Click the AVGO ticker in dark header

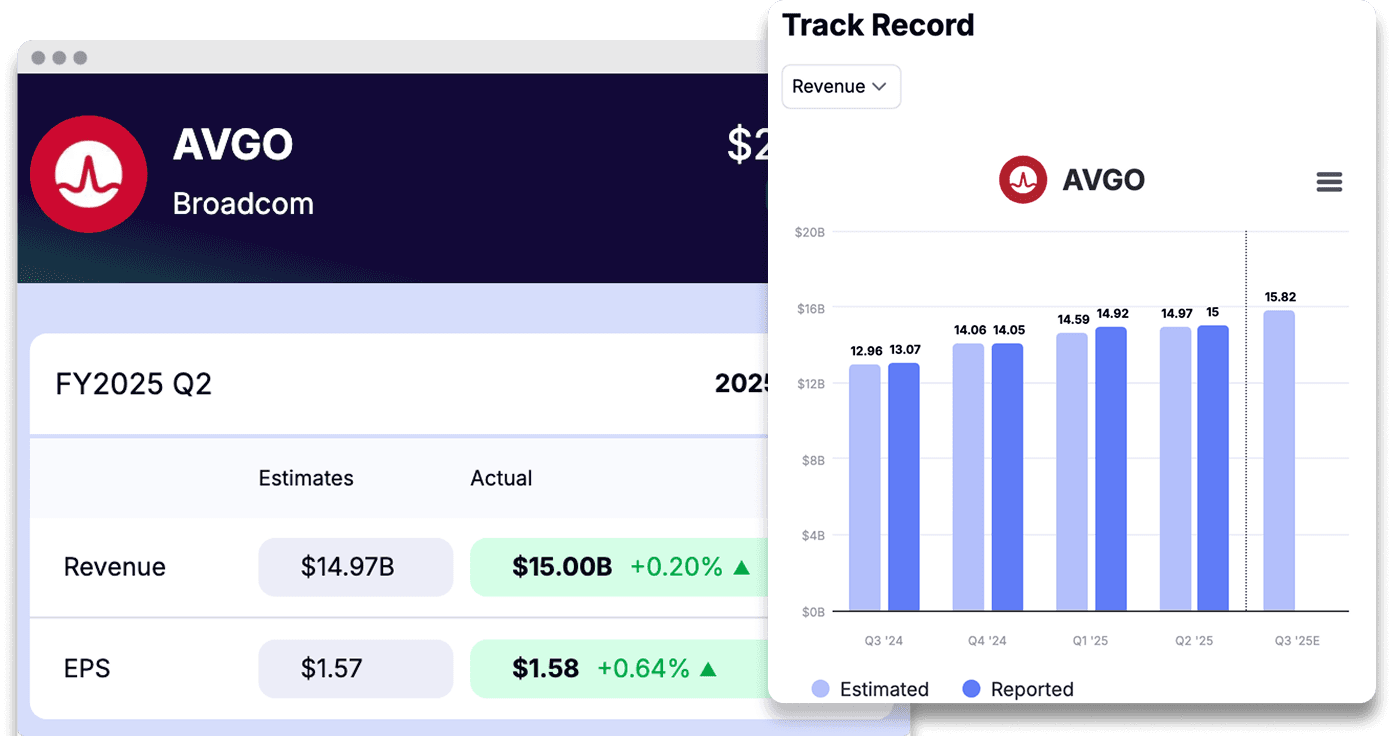[233, 145]
